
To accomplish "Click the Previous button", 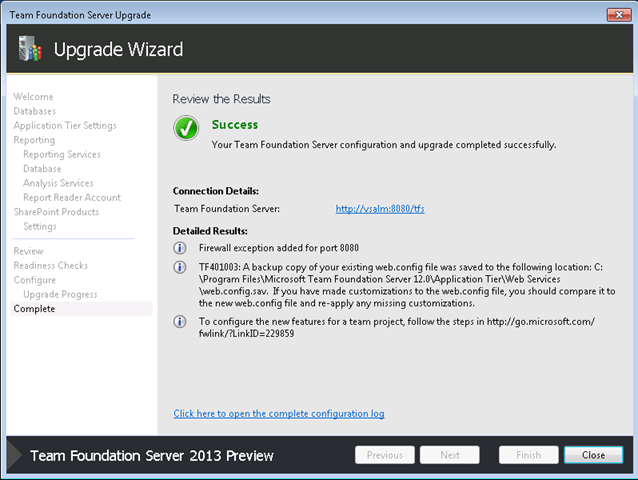I will click(385, 455).
